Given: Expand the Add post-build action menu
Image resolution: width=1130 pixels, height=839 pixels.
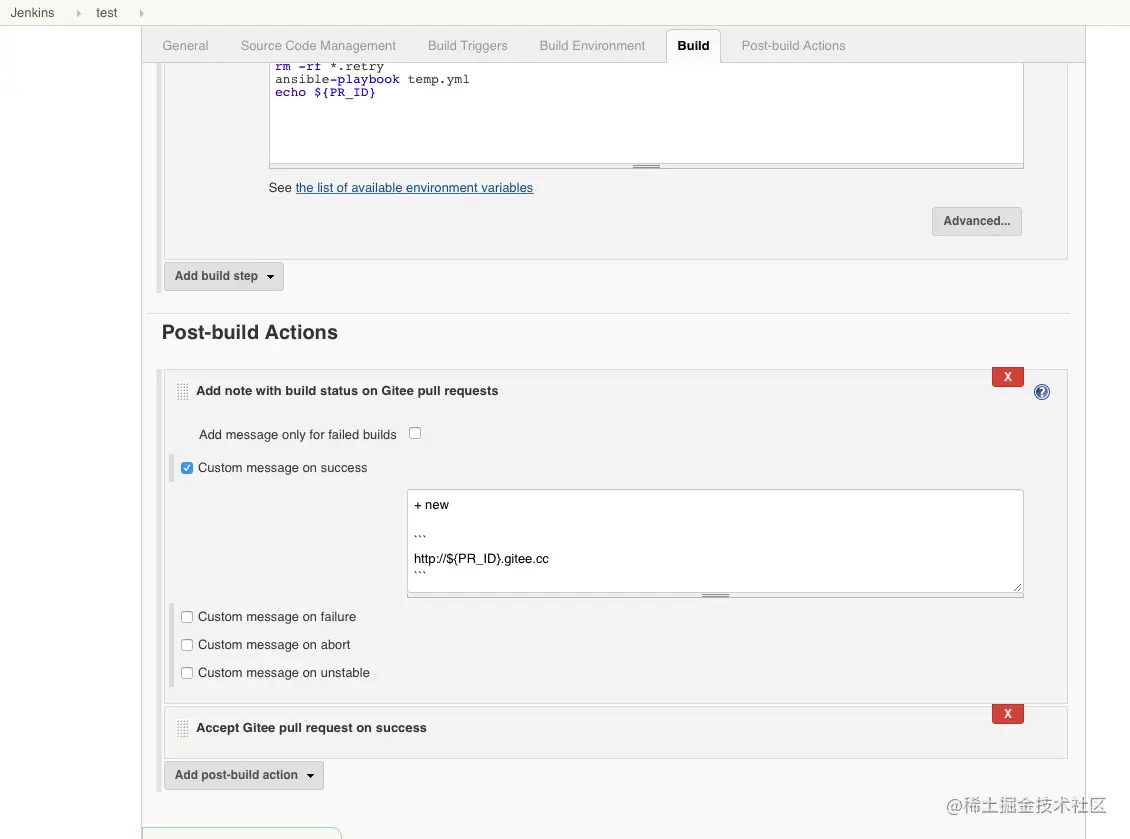Looking at the screenshot, I should click(244, 775).
